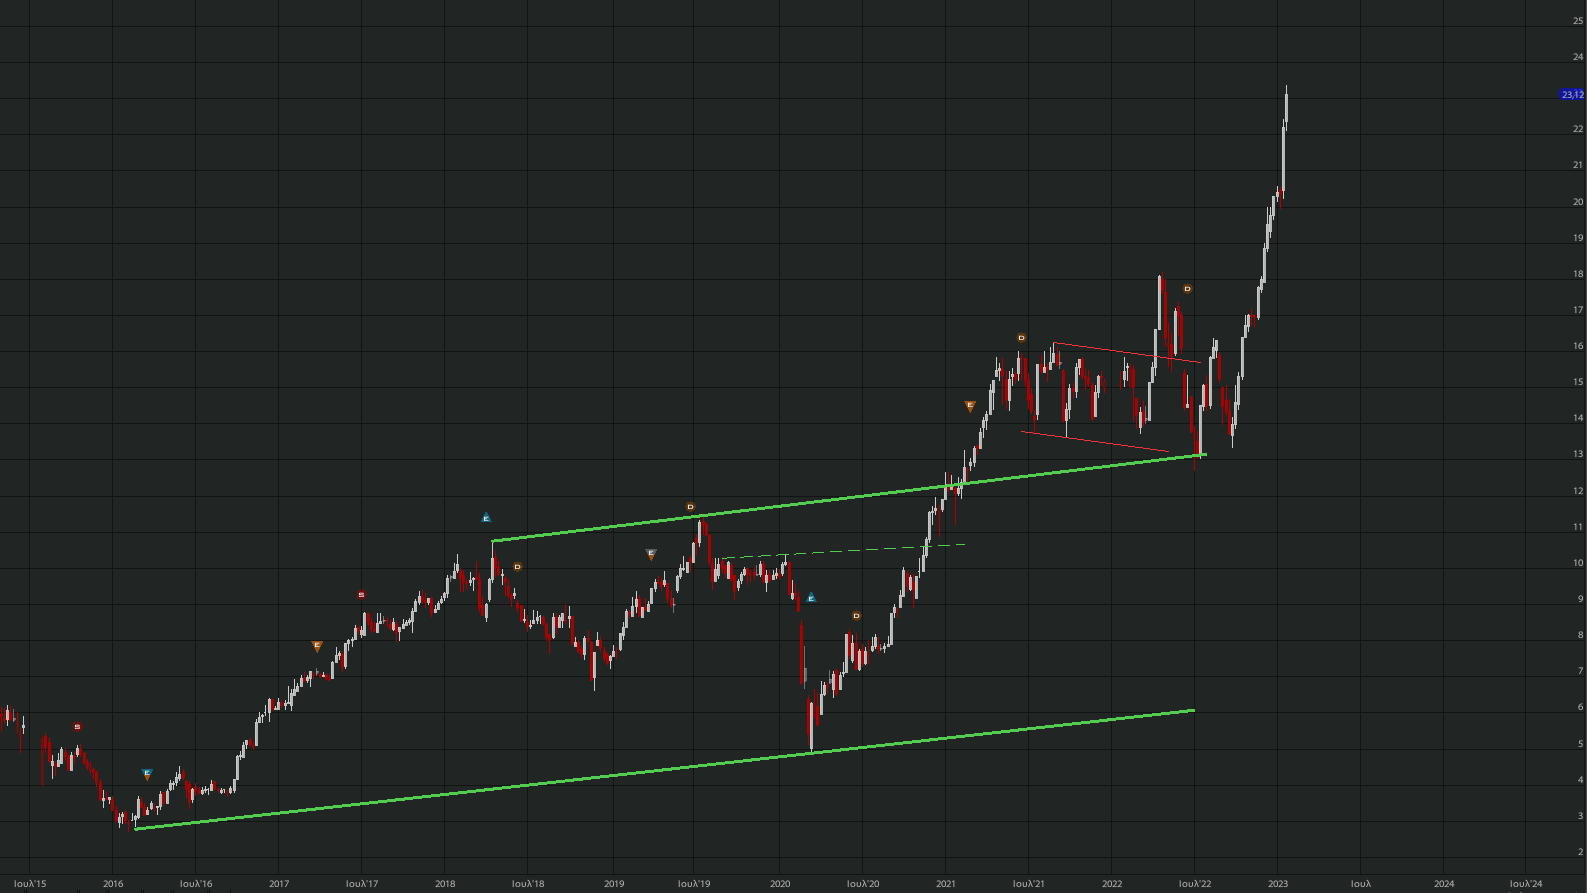Click the 2024 time axis label

point(1444,884)
